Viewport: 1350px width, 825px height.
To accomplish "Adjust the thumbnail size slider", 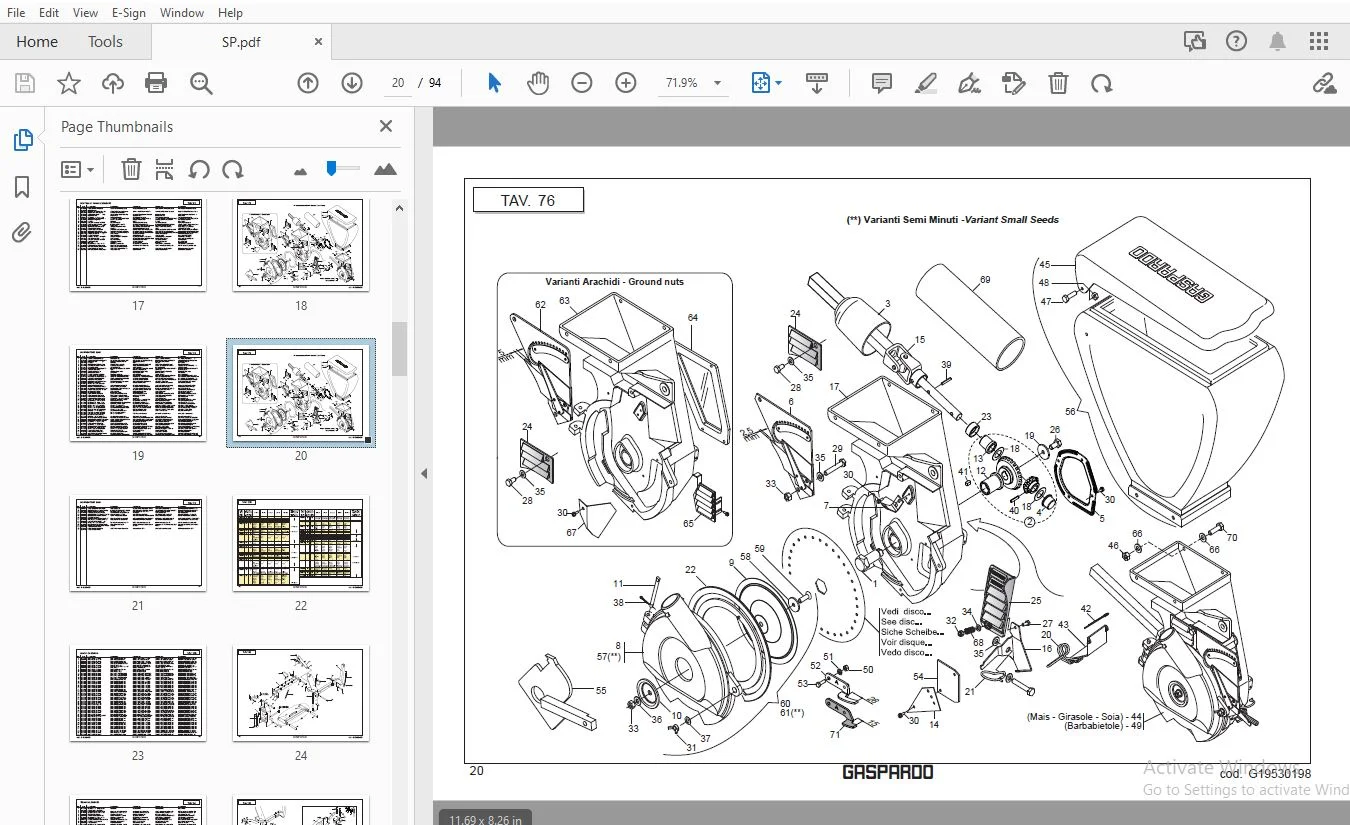I will 330,168.
